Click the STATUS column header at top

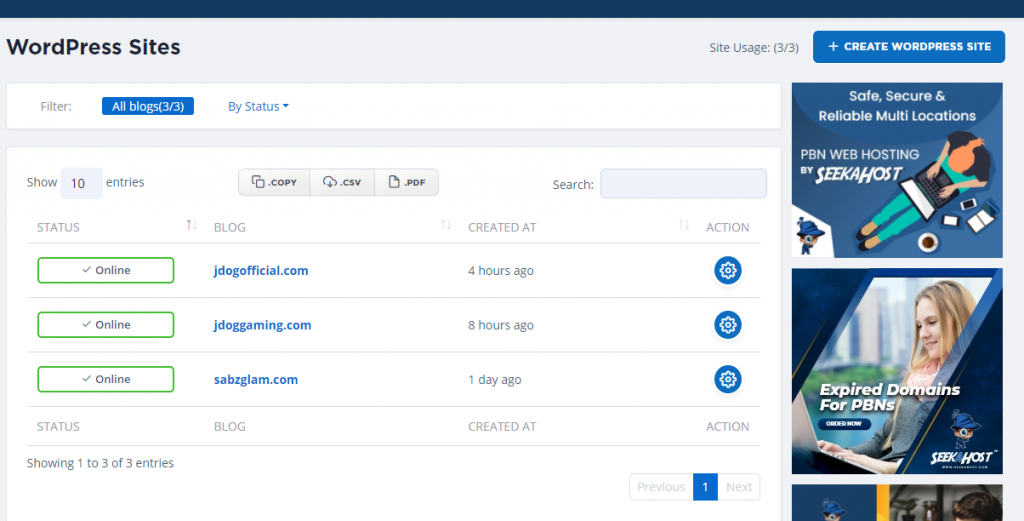pyautogui.click(x=58, y=227)
